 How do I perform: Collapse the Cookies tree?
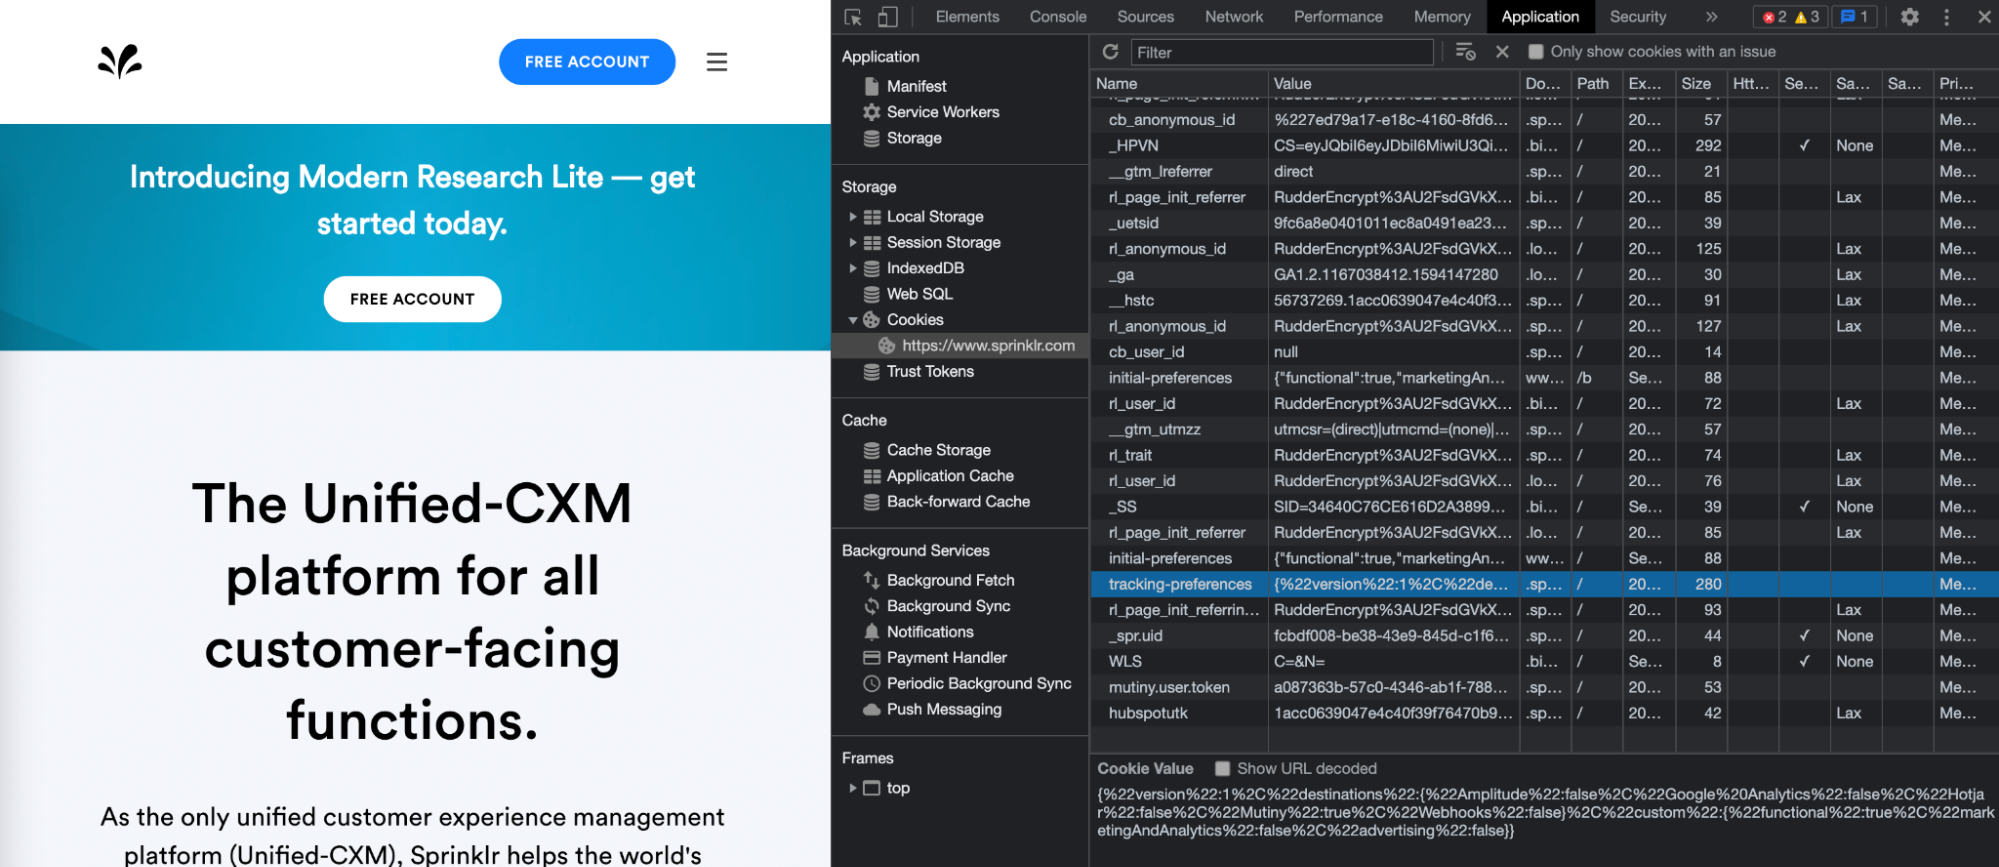point(852,320)
